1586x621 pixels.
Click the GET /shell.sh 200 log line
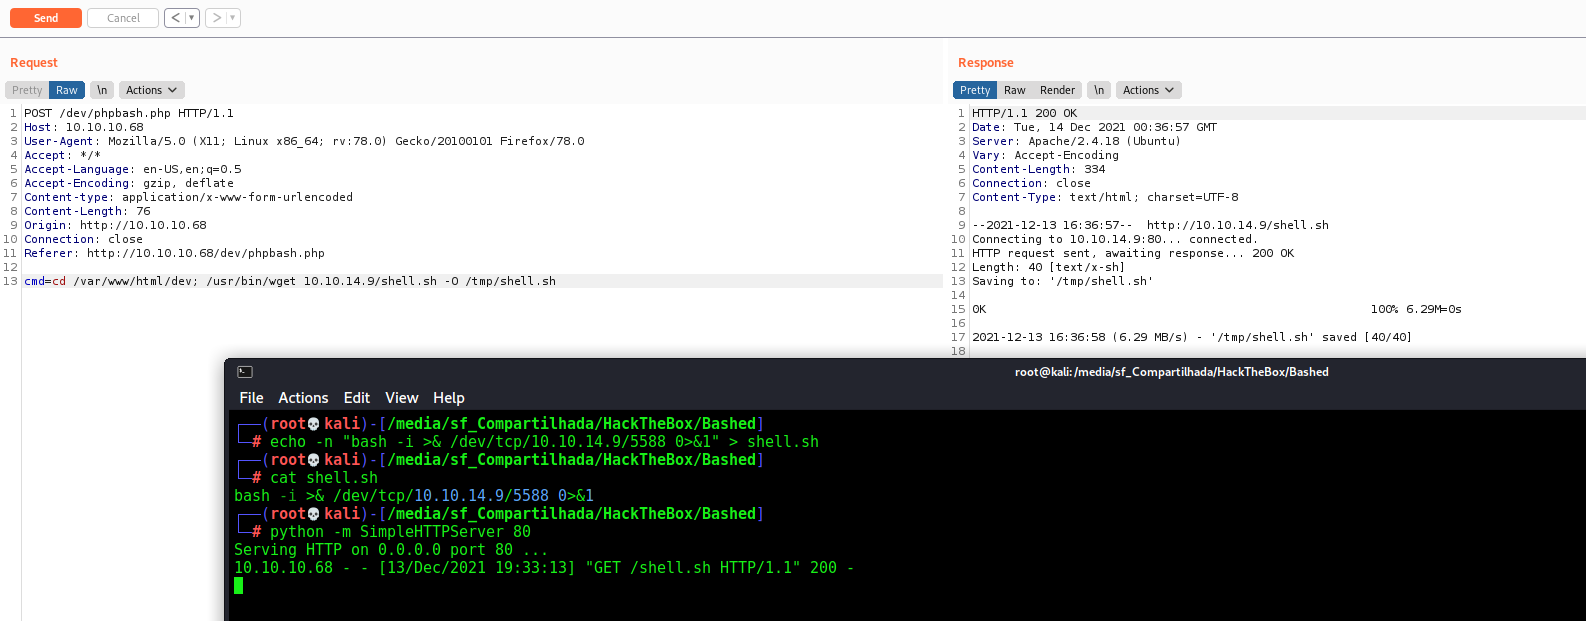pyautogui.click(x=544, y=568)
